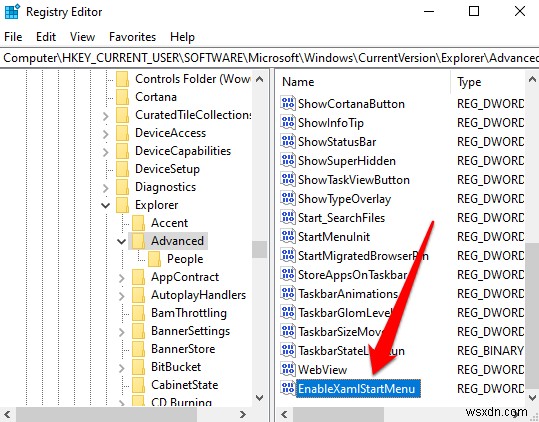Click the DWORD icon beside ShowStatusBar
The height and width of the screenshot is (422, 539).
(x=288, y=141)
